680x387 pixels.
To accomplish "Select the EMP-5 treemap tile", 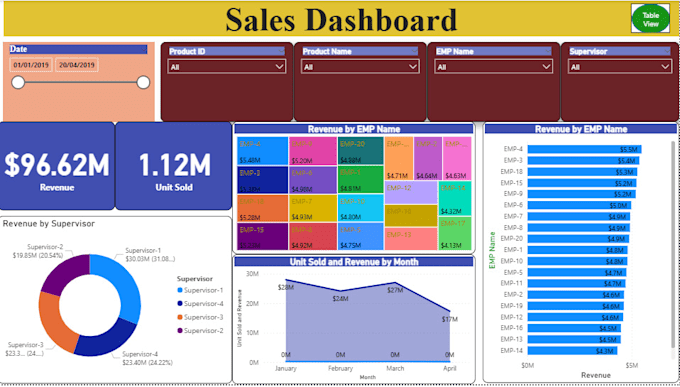I will 360,236.
